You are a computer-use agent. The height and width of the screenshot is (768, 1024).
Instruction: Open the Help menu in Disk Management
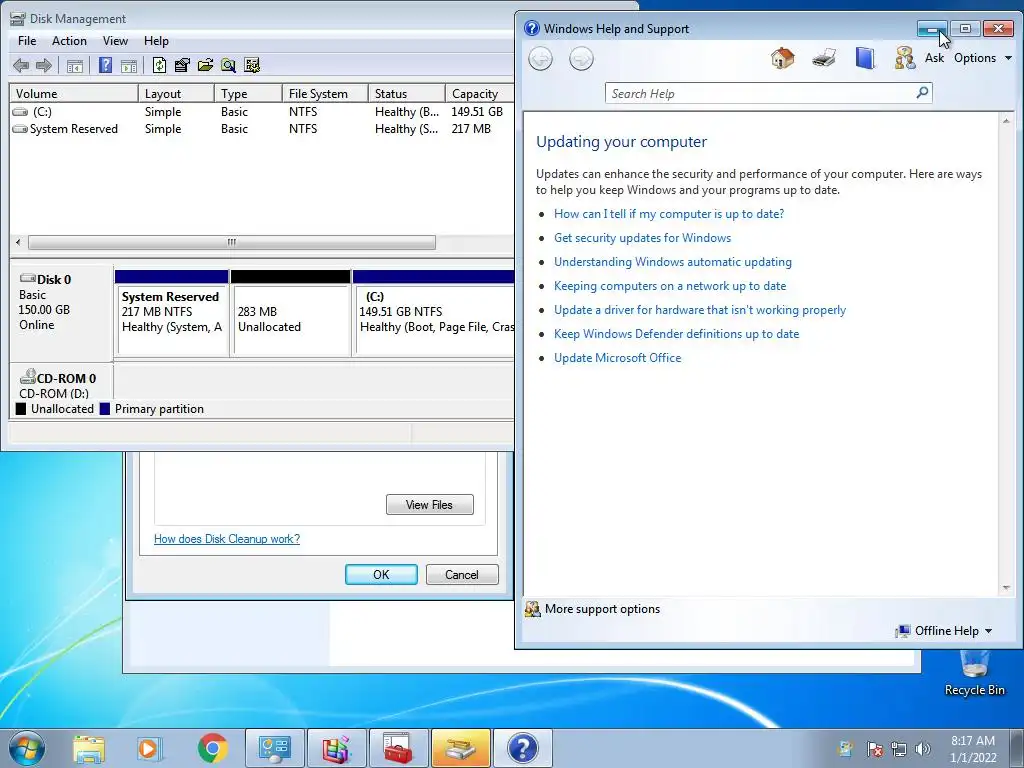pyautogui.click(x=156, y=40)
